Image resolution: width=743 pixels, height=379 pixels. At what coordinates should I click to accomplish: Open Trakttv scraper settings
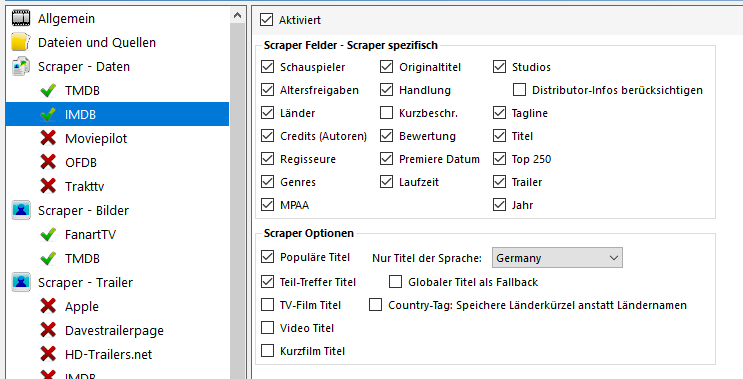(84, 186)
